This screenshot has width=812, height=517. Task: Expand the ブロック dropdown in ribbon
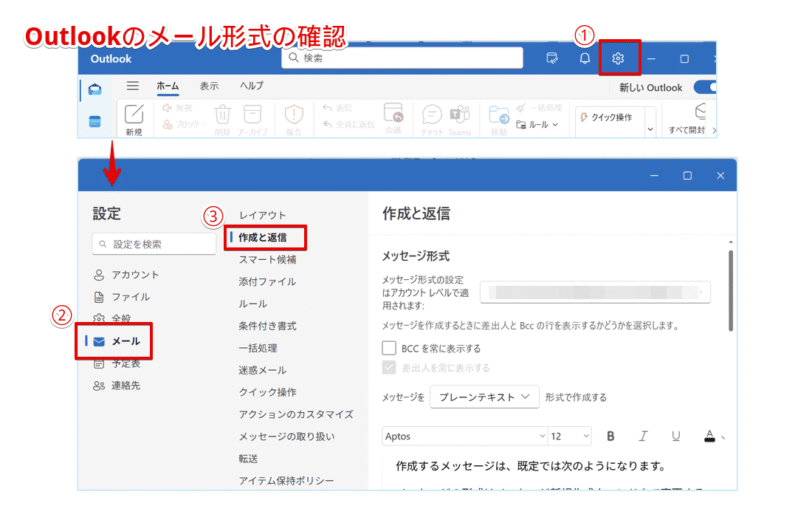click(204, 124)
